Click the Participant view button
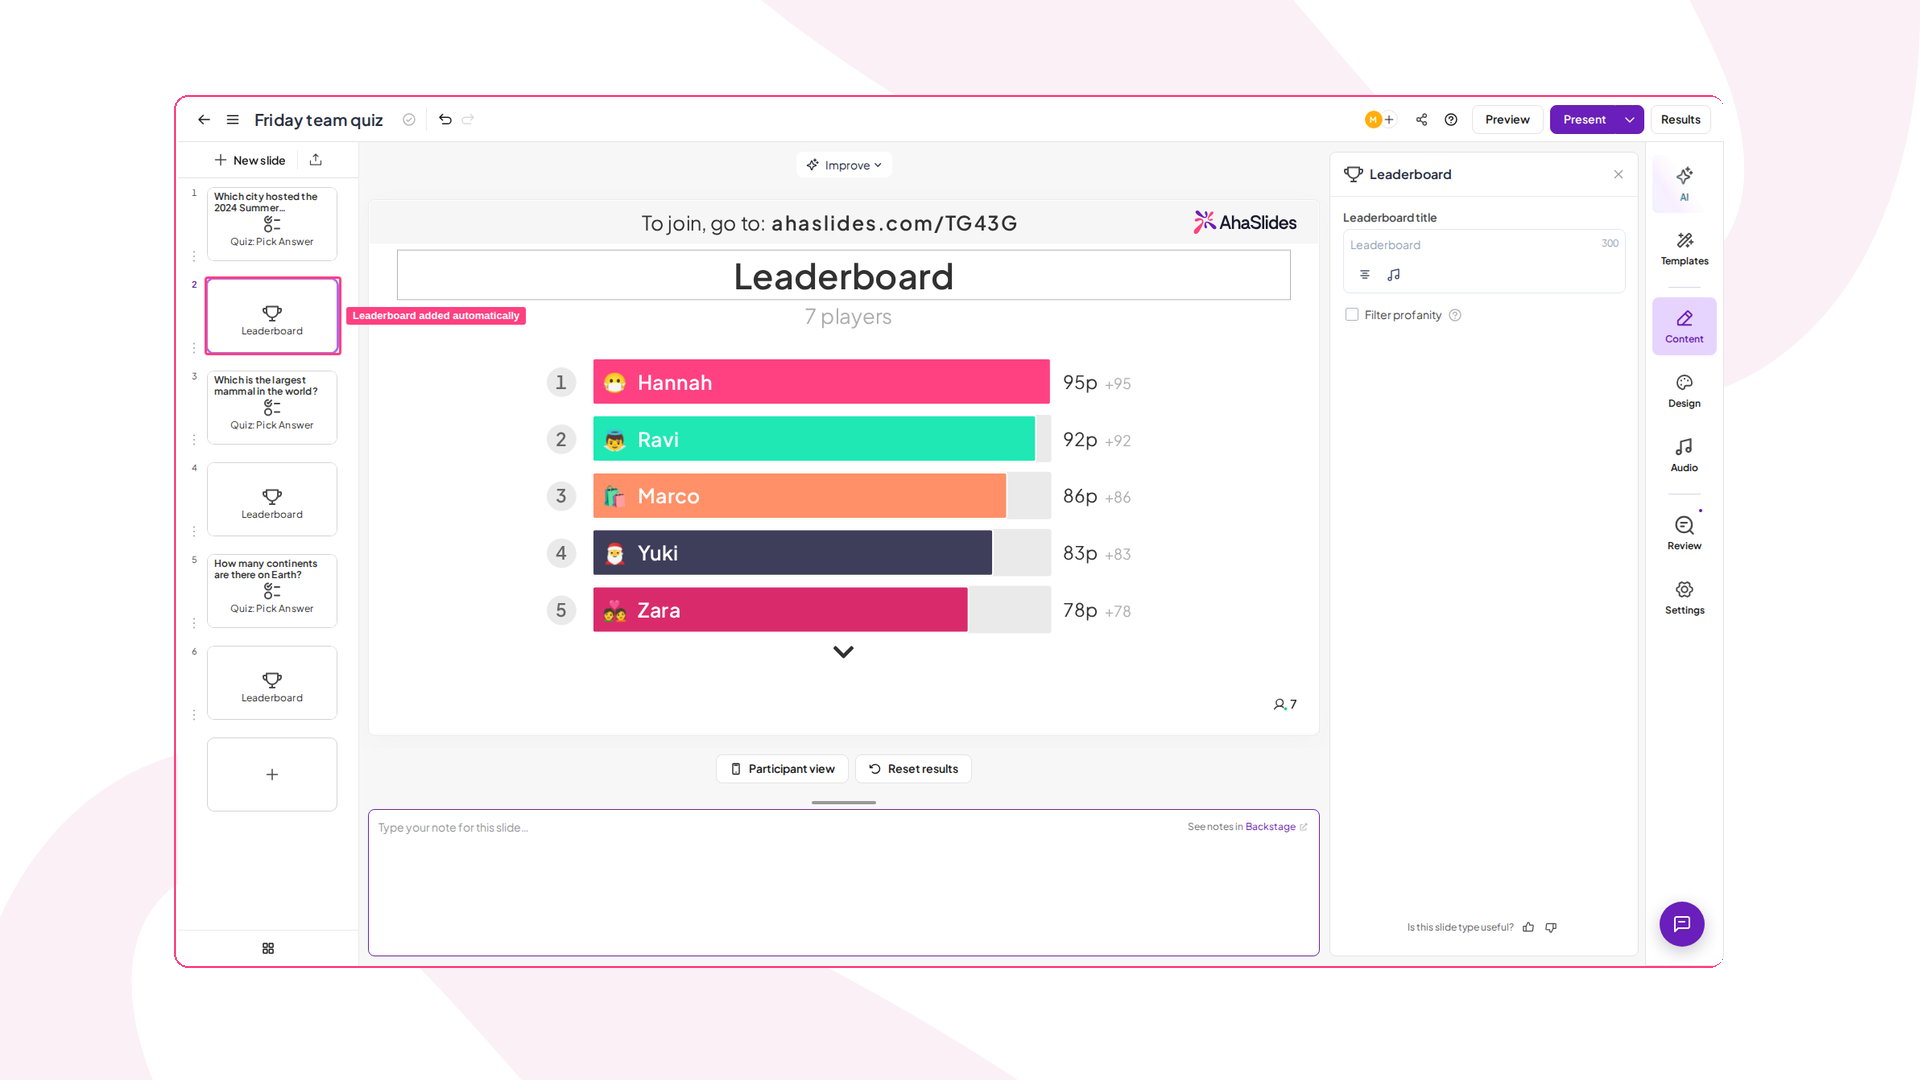The height and width of the screenshot is (1080, 1920). (x=782, y=769)
